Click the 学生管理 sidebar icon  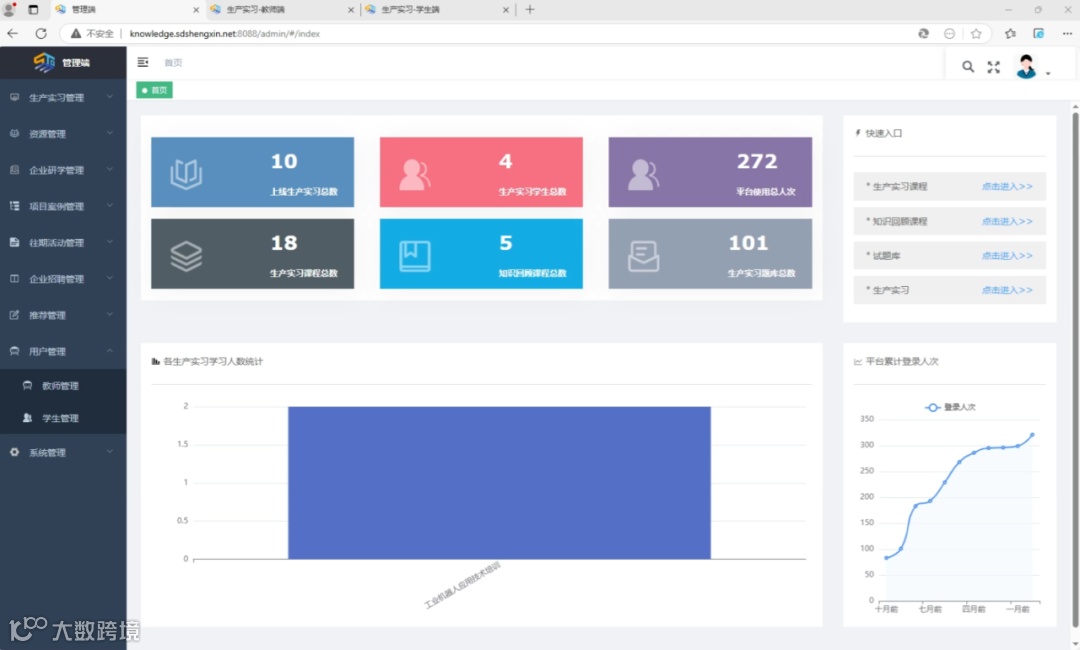27,418
